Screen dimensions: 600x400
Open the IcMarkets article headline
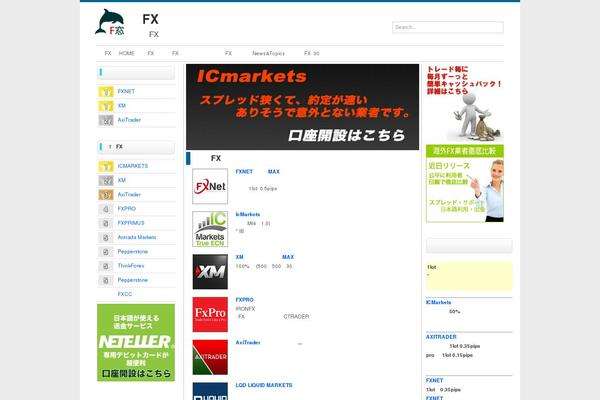click(248, 214)
